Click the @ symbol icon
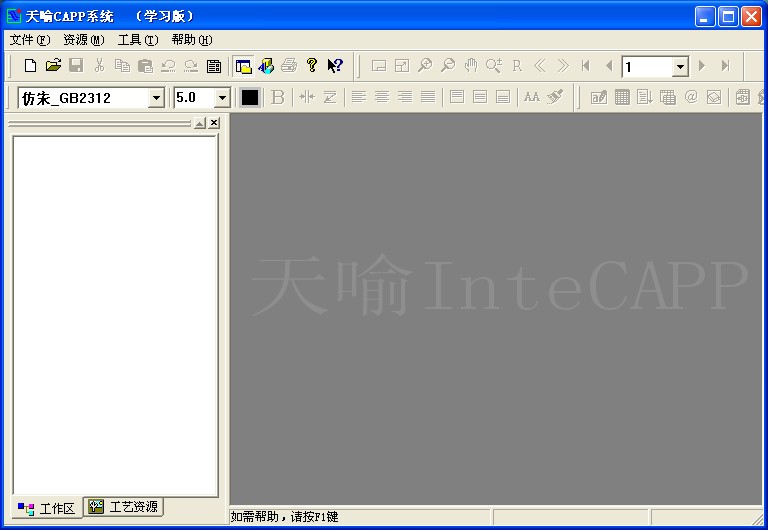 click(691, 97)
